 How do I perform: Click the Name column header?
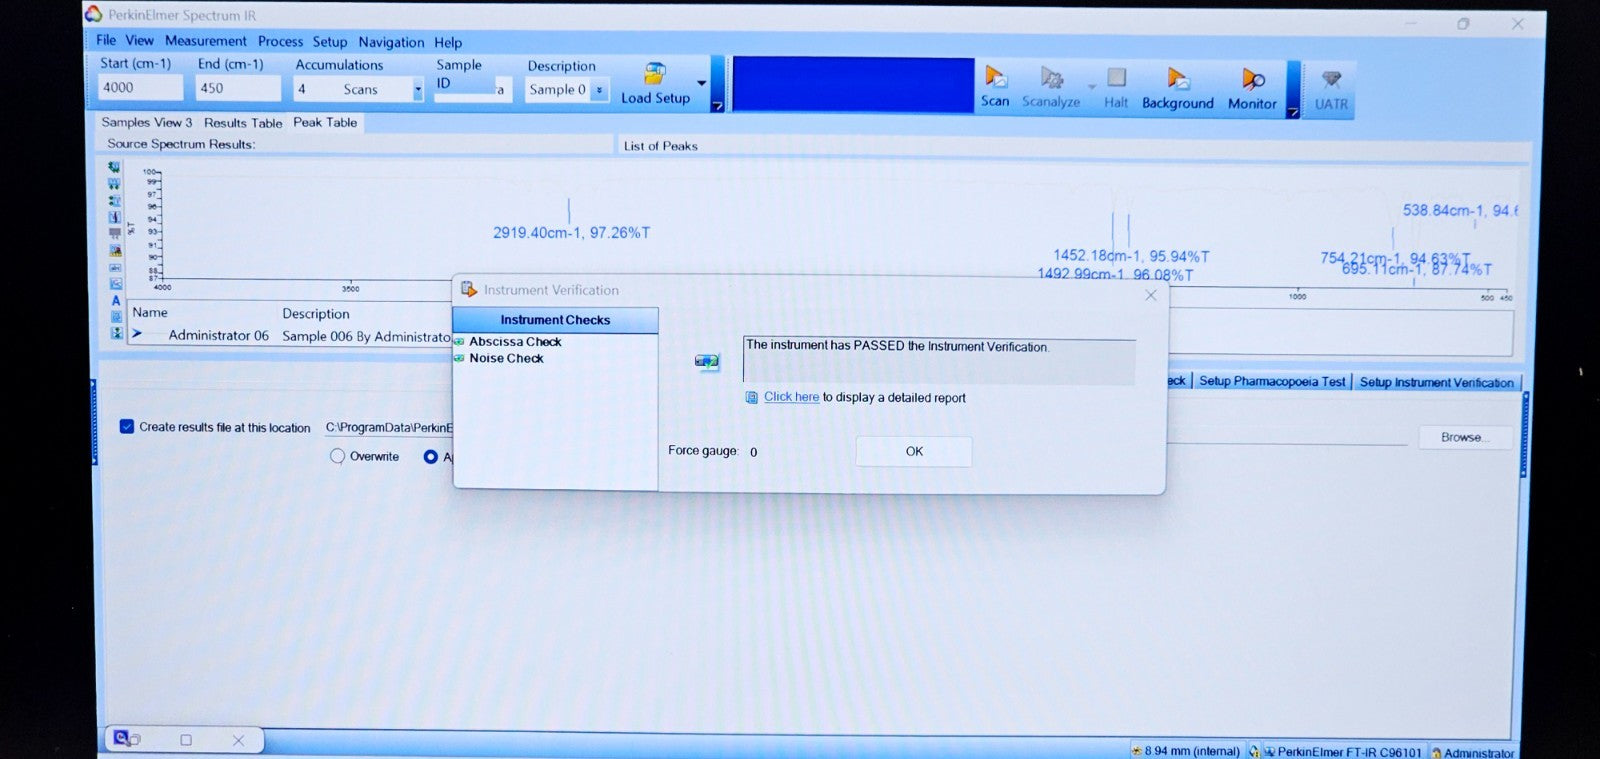[150, 312]
